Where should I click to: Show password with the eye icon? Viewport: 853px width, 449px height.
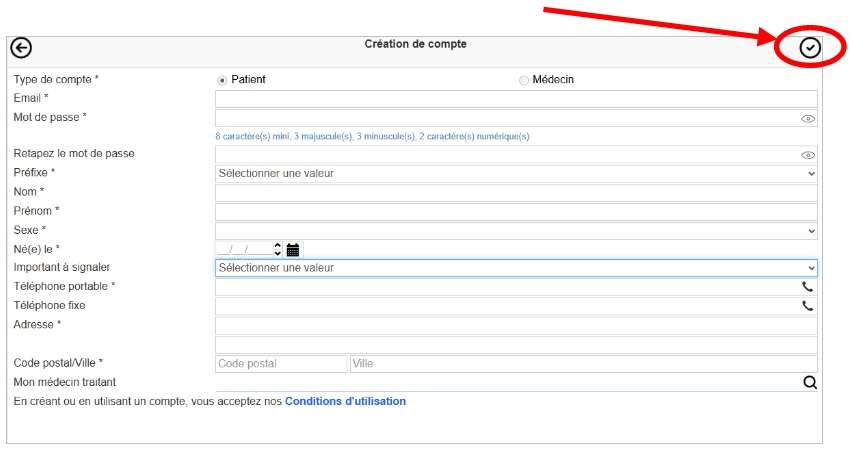tap(808, 118)
